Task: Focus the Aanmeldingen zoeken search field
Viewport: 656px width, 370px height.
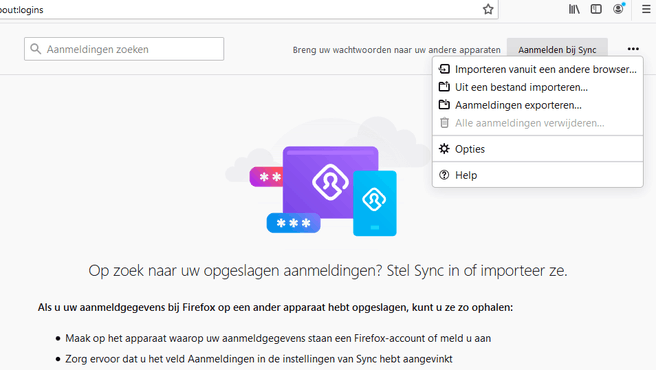Action: pyautogui.click(x=124, y=49)
